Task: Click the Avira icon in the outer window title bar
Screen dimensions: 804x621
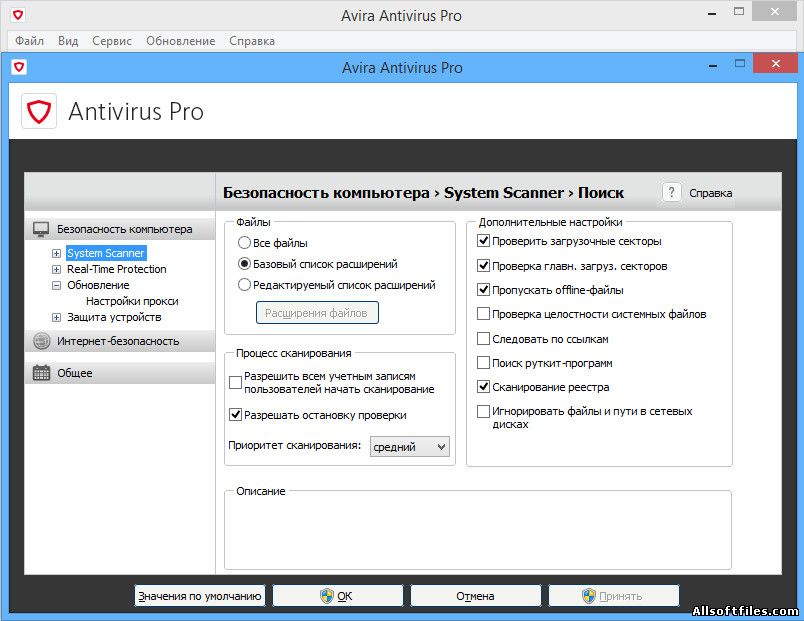Action: (18, 15)
